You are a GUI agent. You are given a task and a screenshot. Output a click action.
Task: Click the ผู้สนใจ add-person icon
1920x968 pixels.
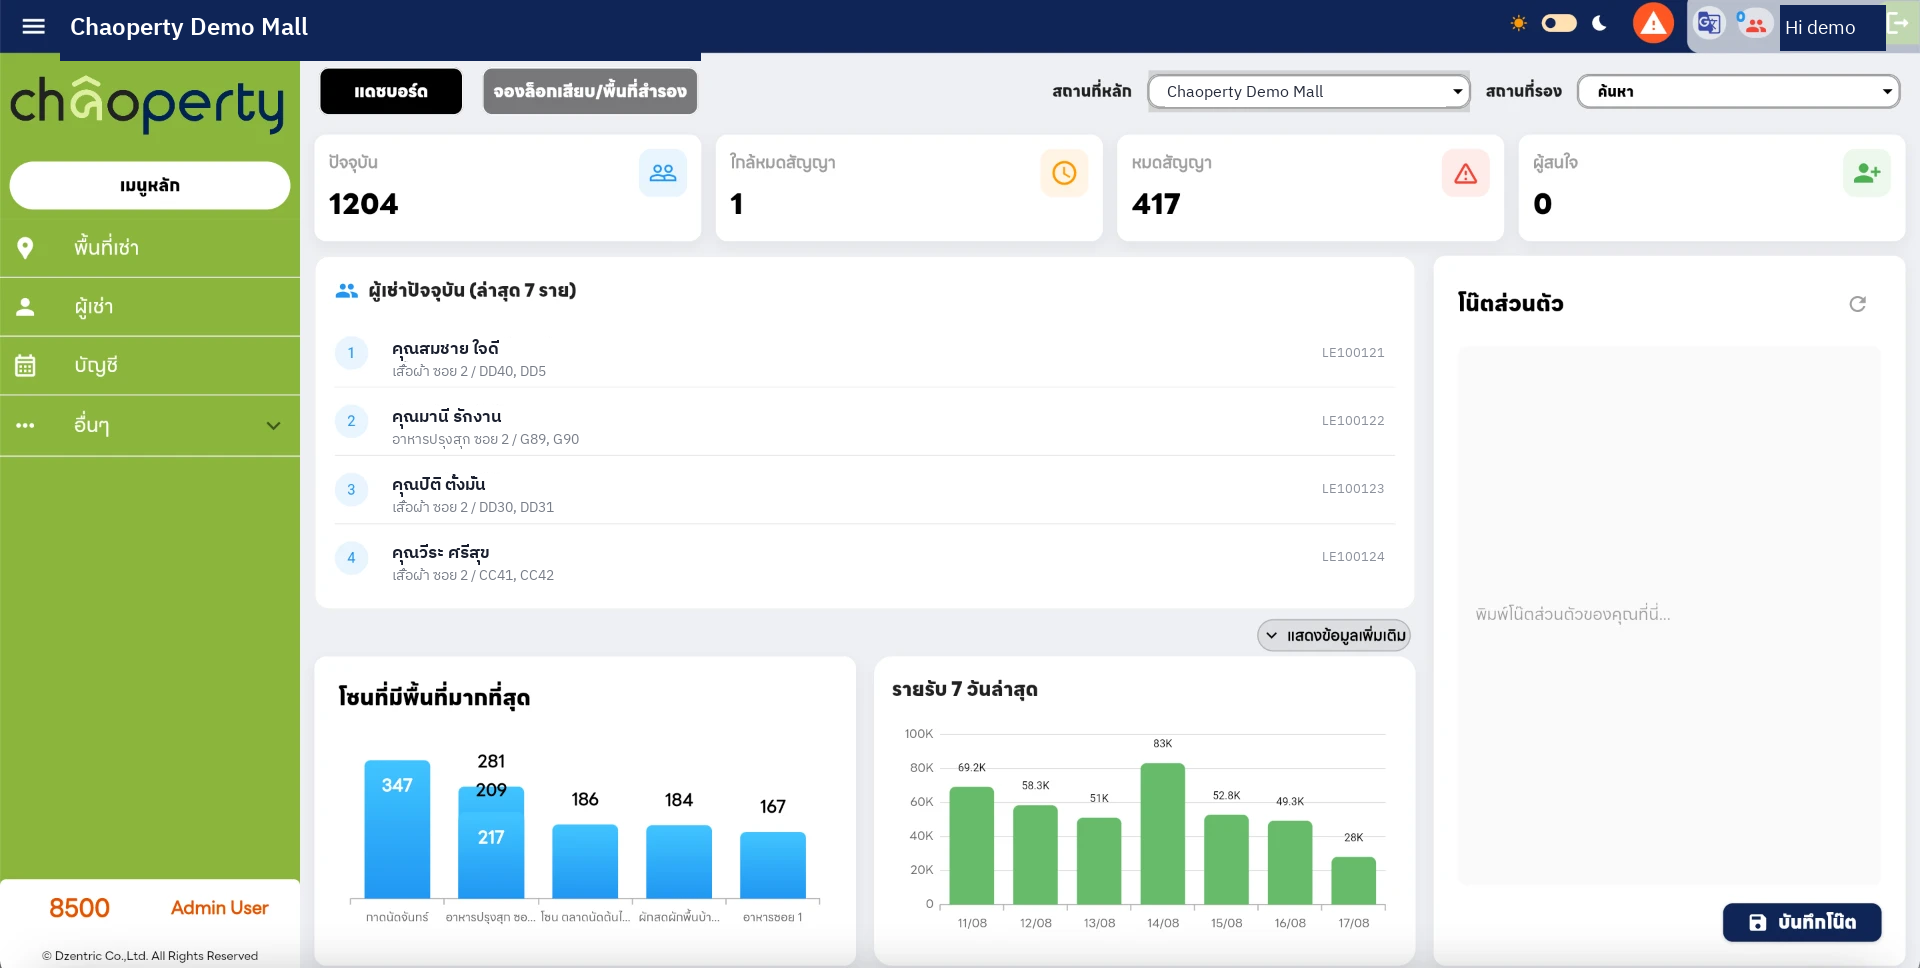click(1867, 173)
